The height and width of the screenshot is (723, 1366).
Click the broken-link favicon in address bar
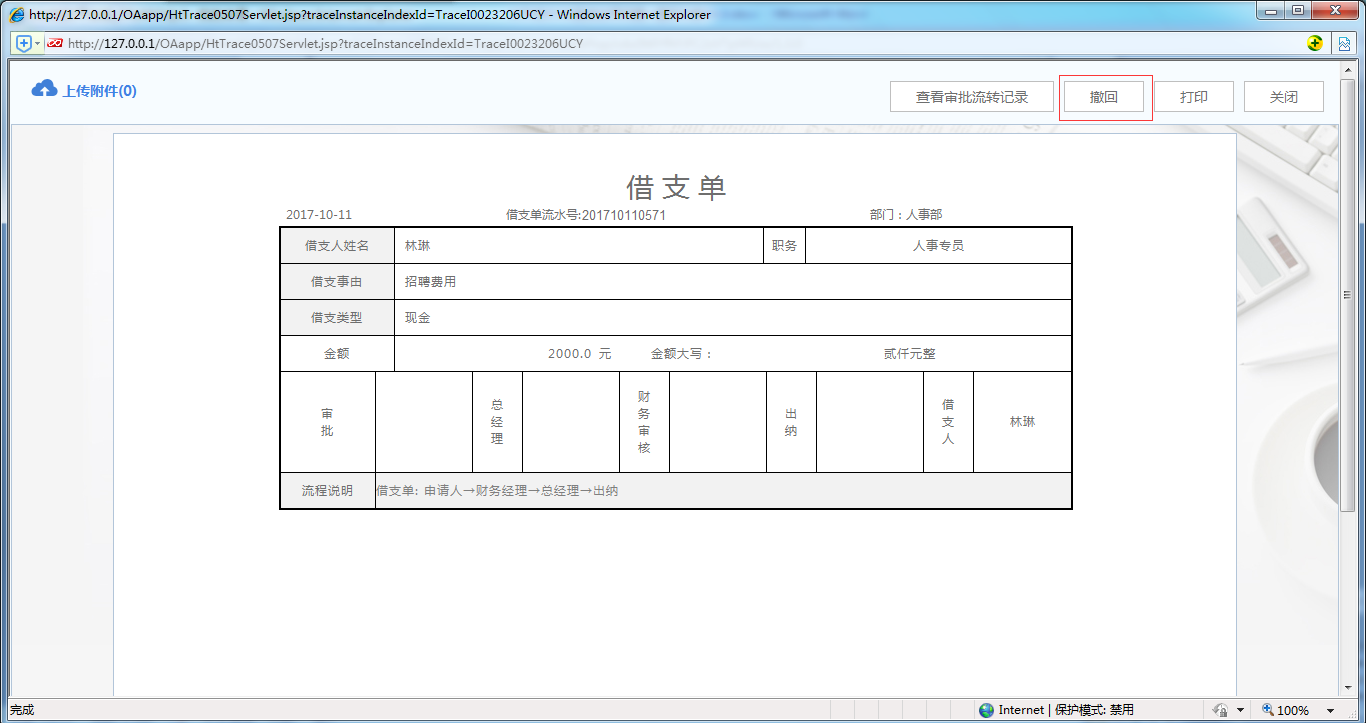pyautogui.click(x=55, y=43)
